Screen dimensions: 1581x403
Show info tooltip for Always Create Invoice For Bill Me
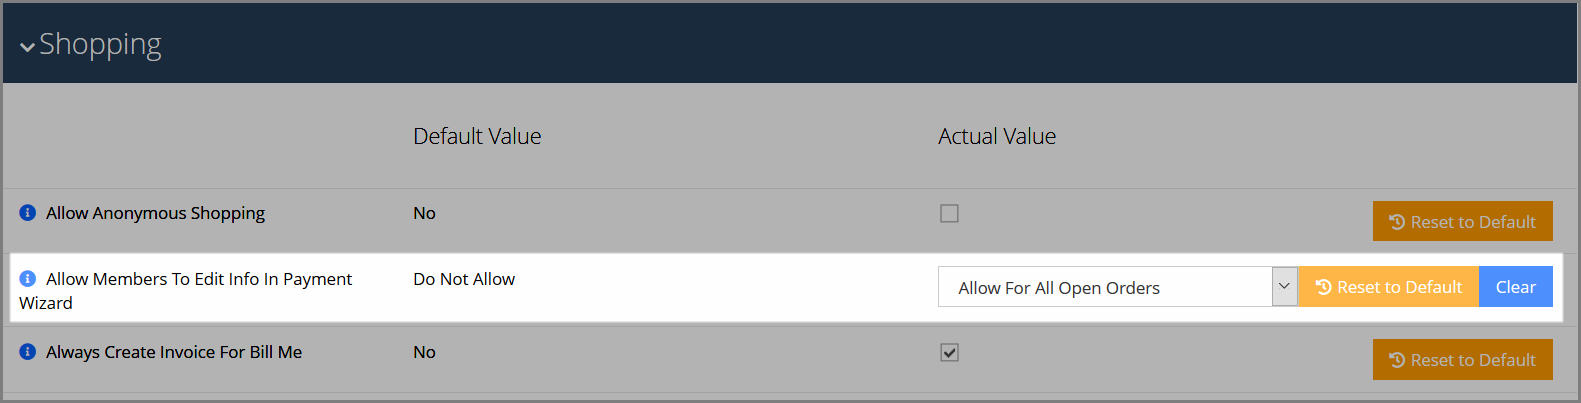pos(28,352)
